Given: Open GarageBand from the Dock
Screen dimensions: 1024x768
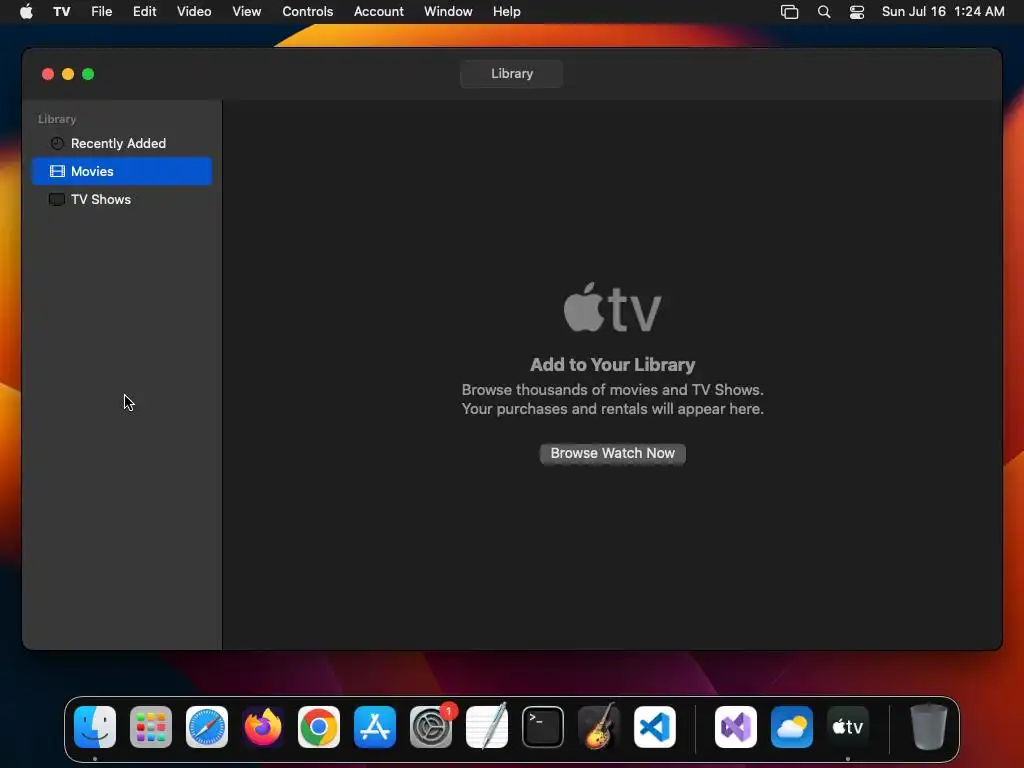Looking at the screenshot, I should point(598,727).
